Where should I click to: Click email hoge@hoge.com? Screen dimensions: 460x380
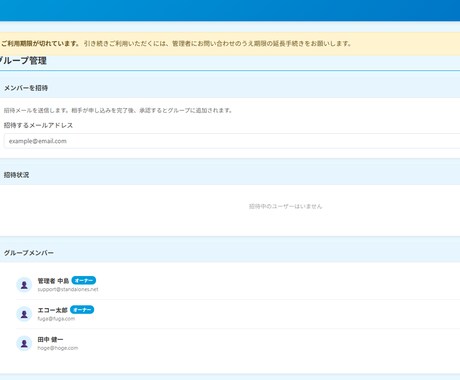click(x=58, y=348)
